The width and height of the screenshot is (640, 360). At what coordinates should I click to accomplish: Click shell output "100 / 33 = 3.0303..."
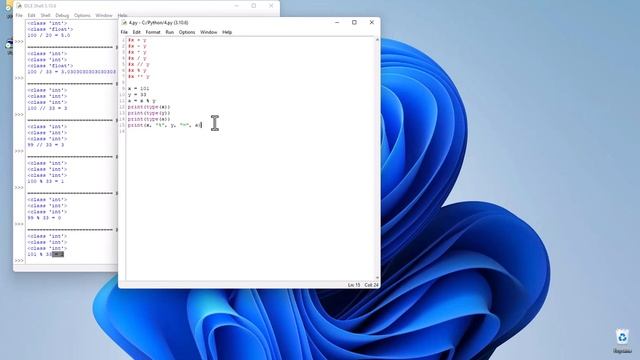tap(71, 72)
